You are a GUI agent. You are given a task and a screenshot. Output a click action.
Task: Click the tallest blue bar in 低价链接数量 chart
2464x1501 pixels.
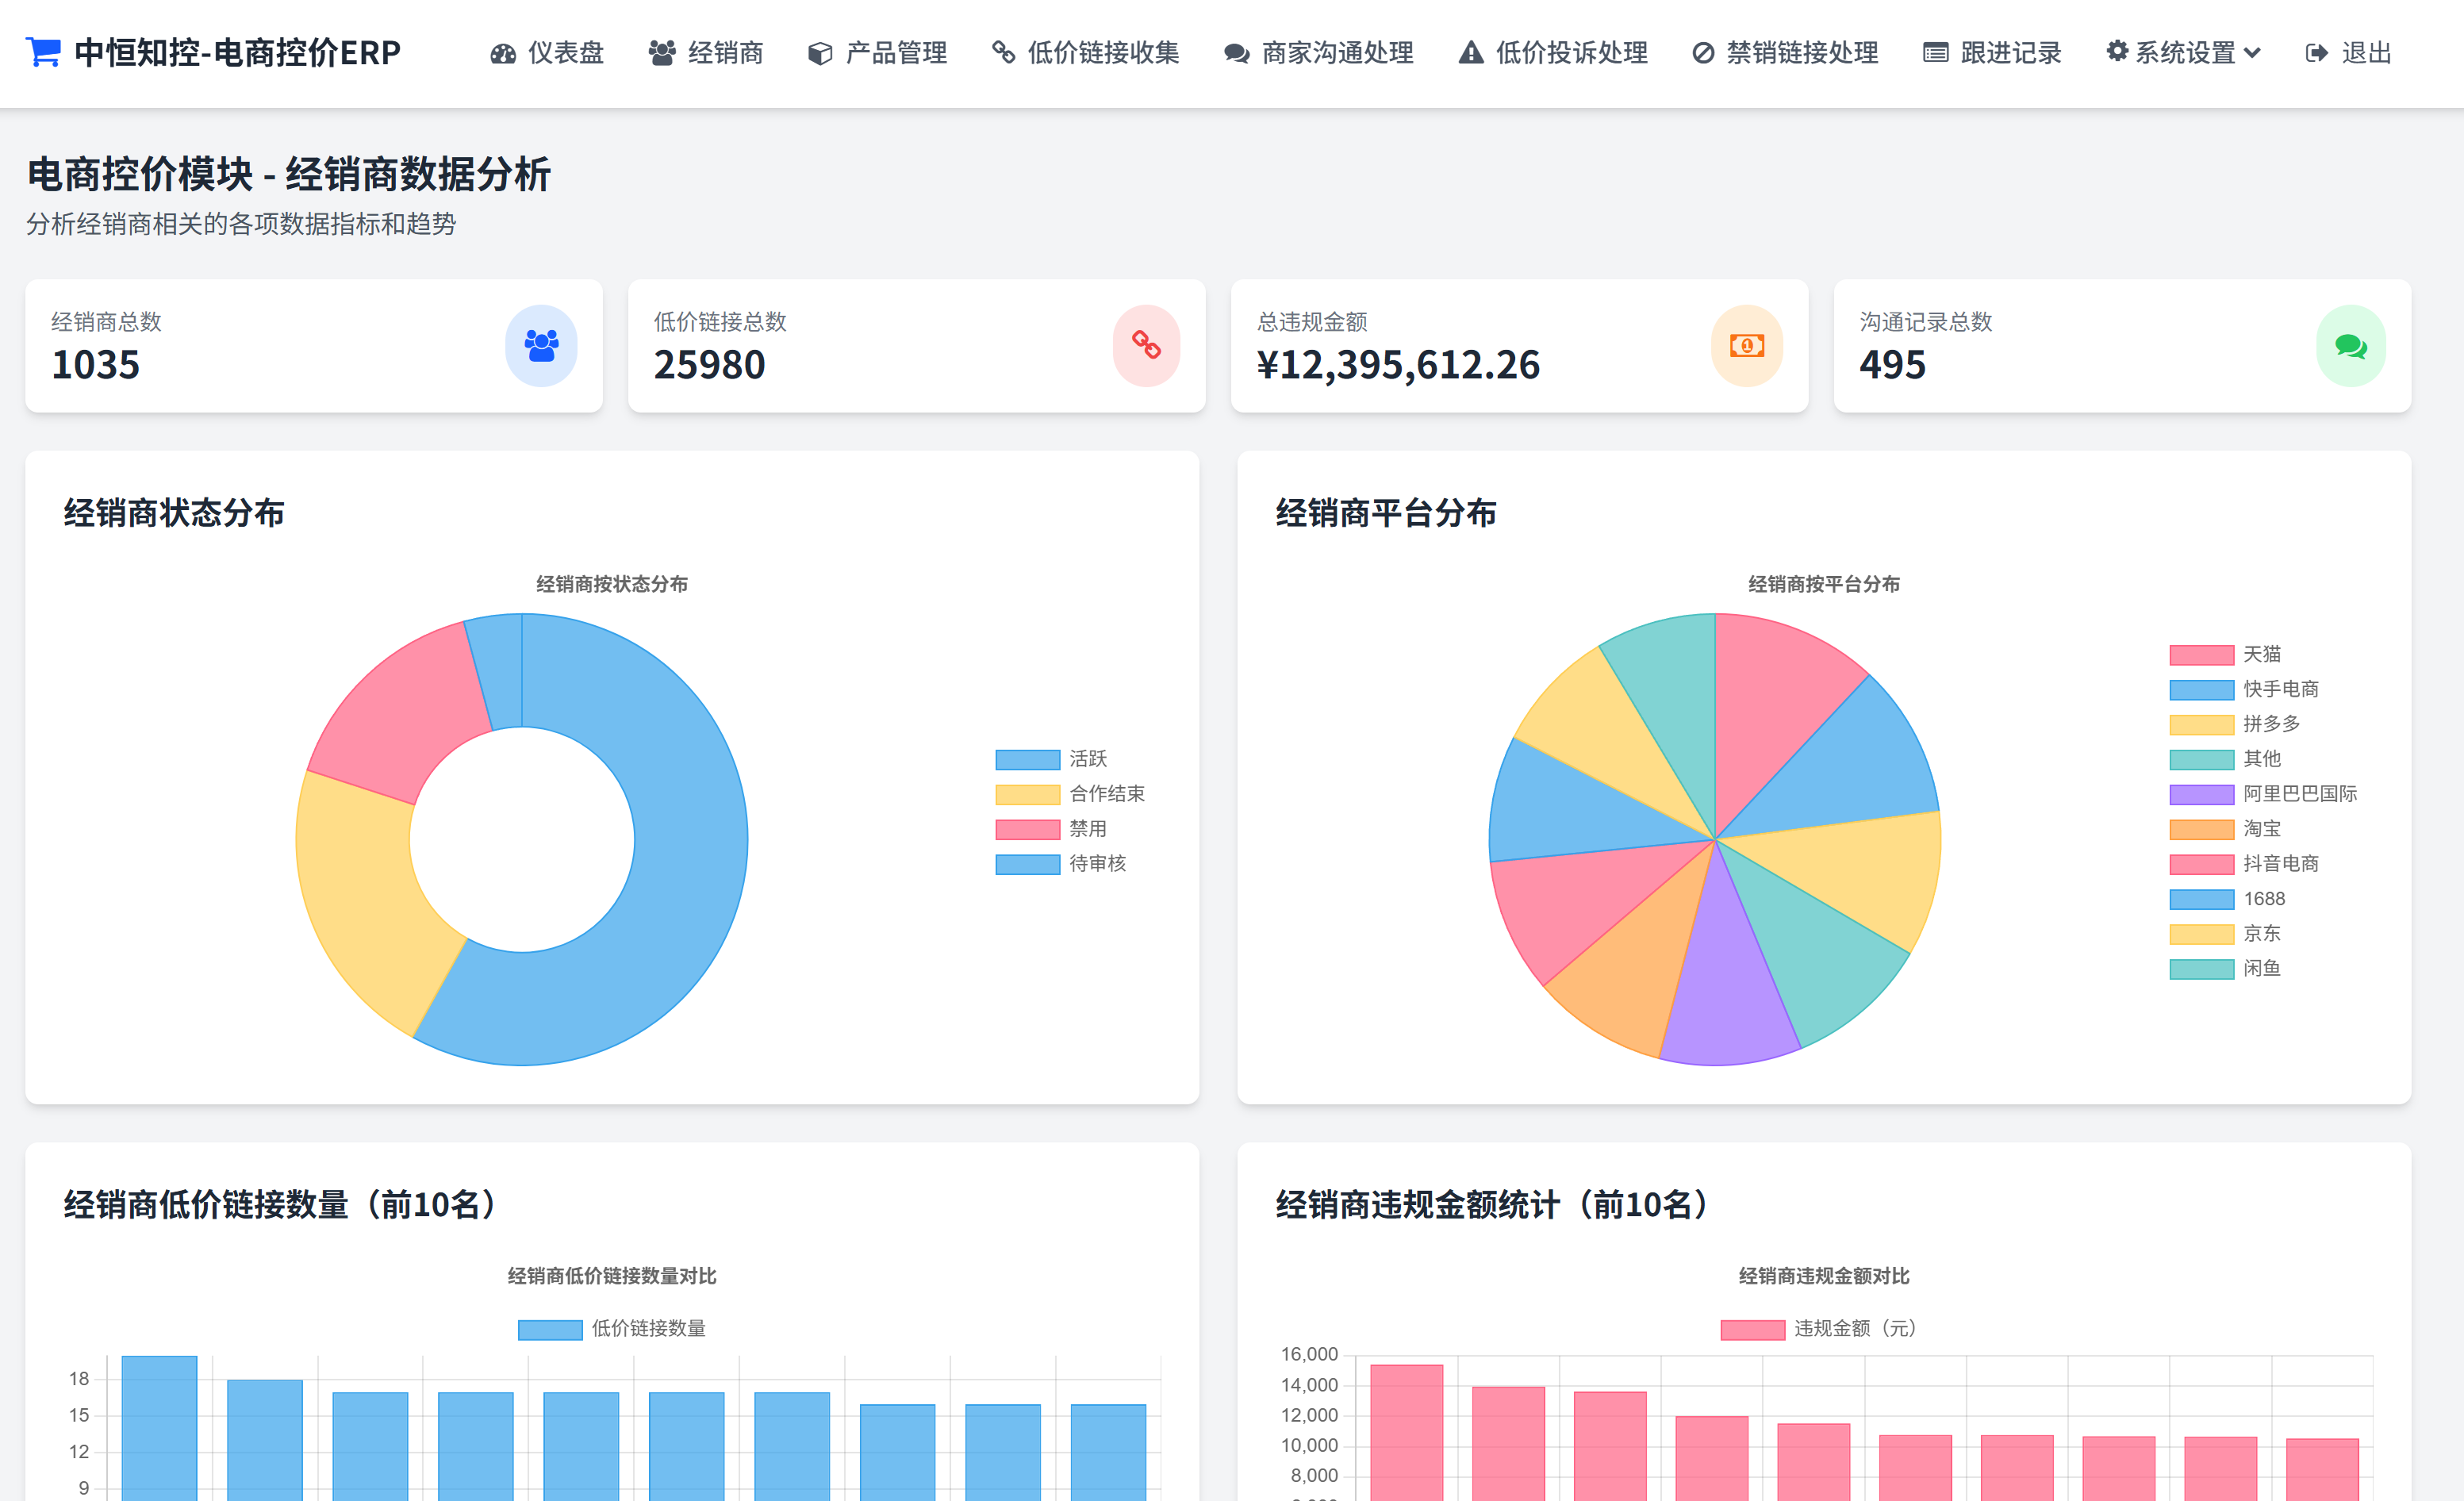159,1428
